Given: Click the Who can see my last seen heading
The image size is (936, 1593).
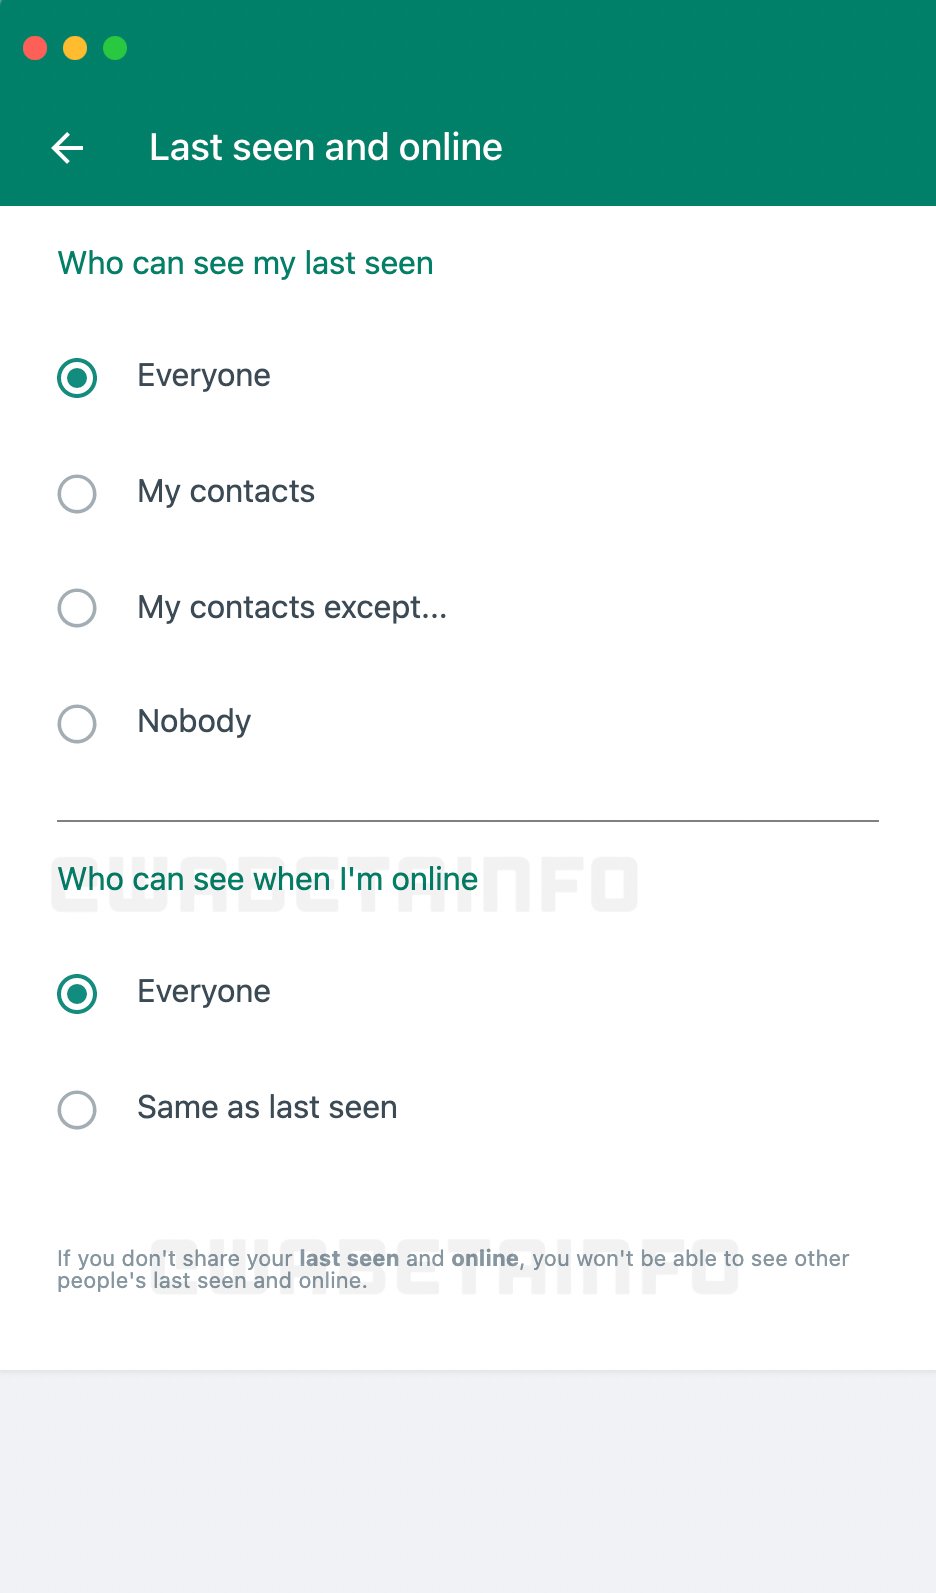Looking at the screenshot, I should (246, 263).
